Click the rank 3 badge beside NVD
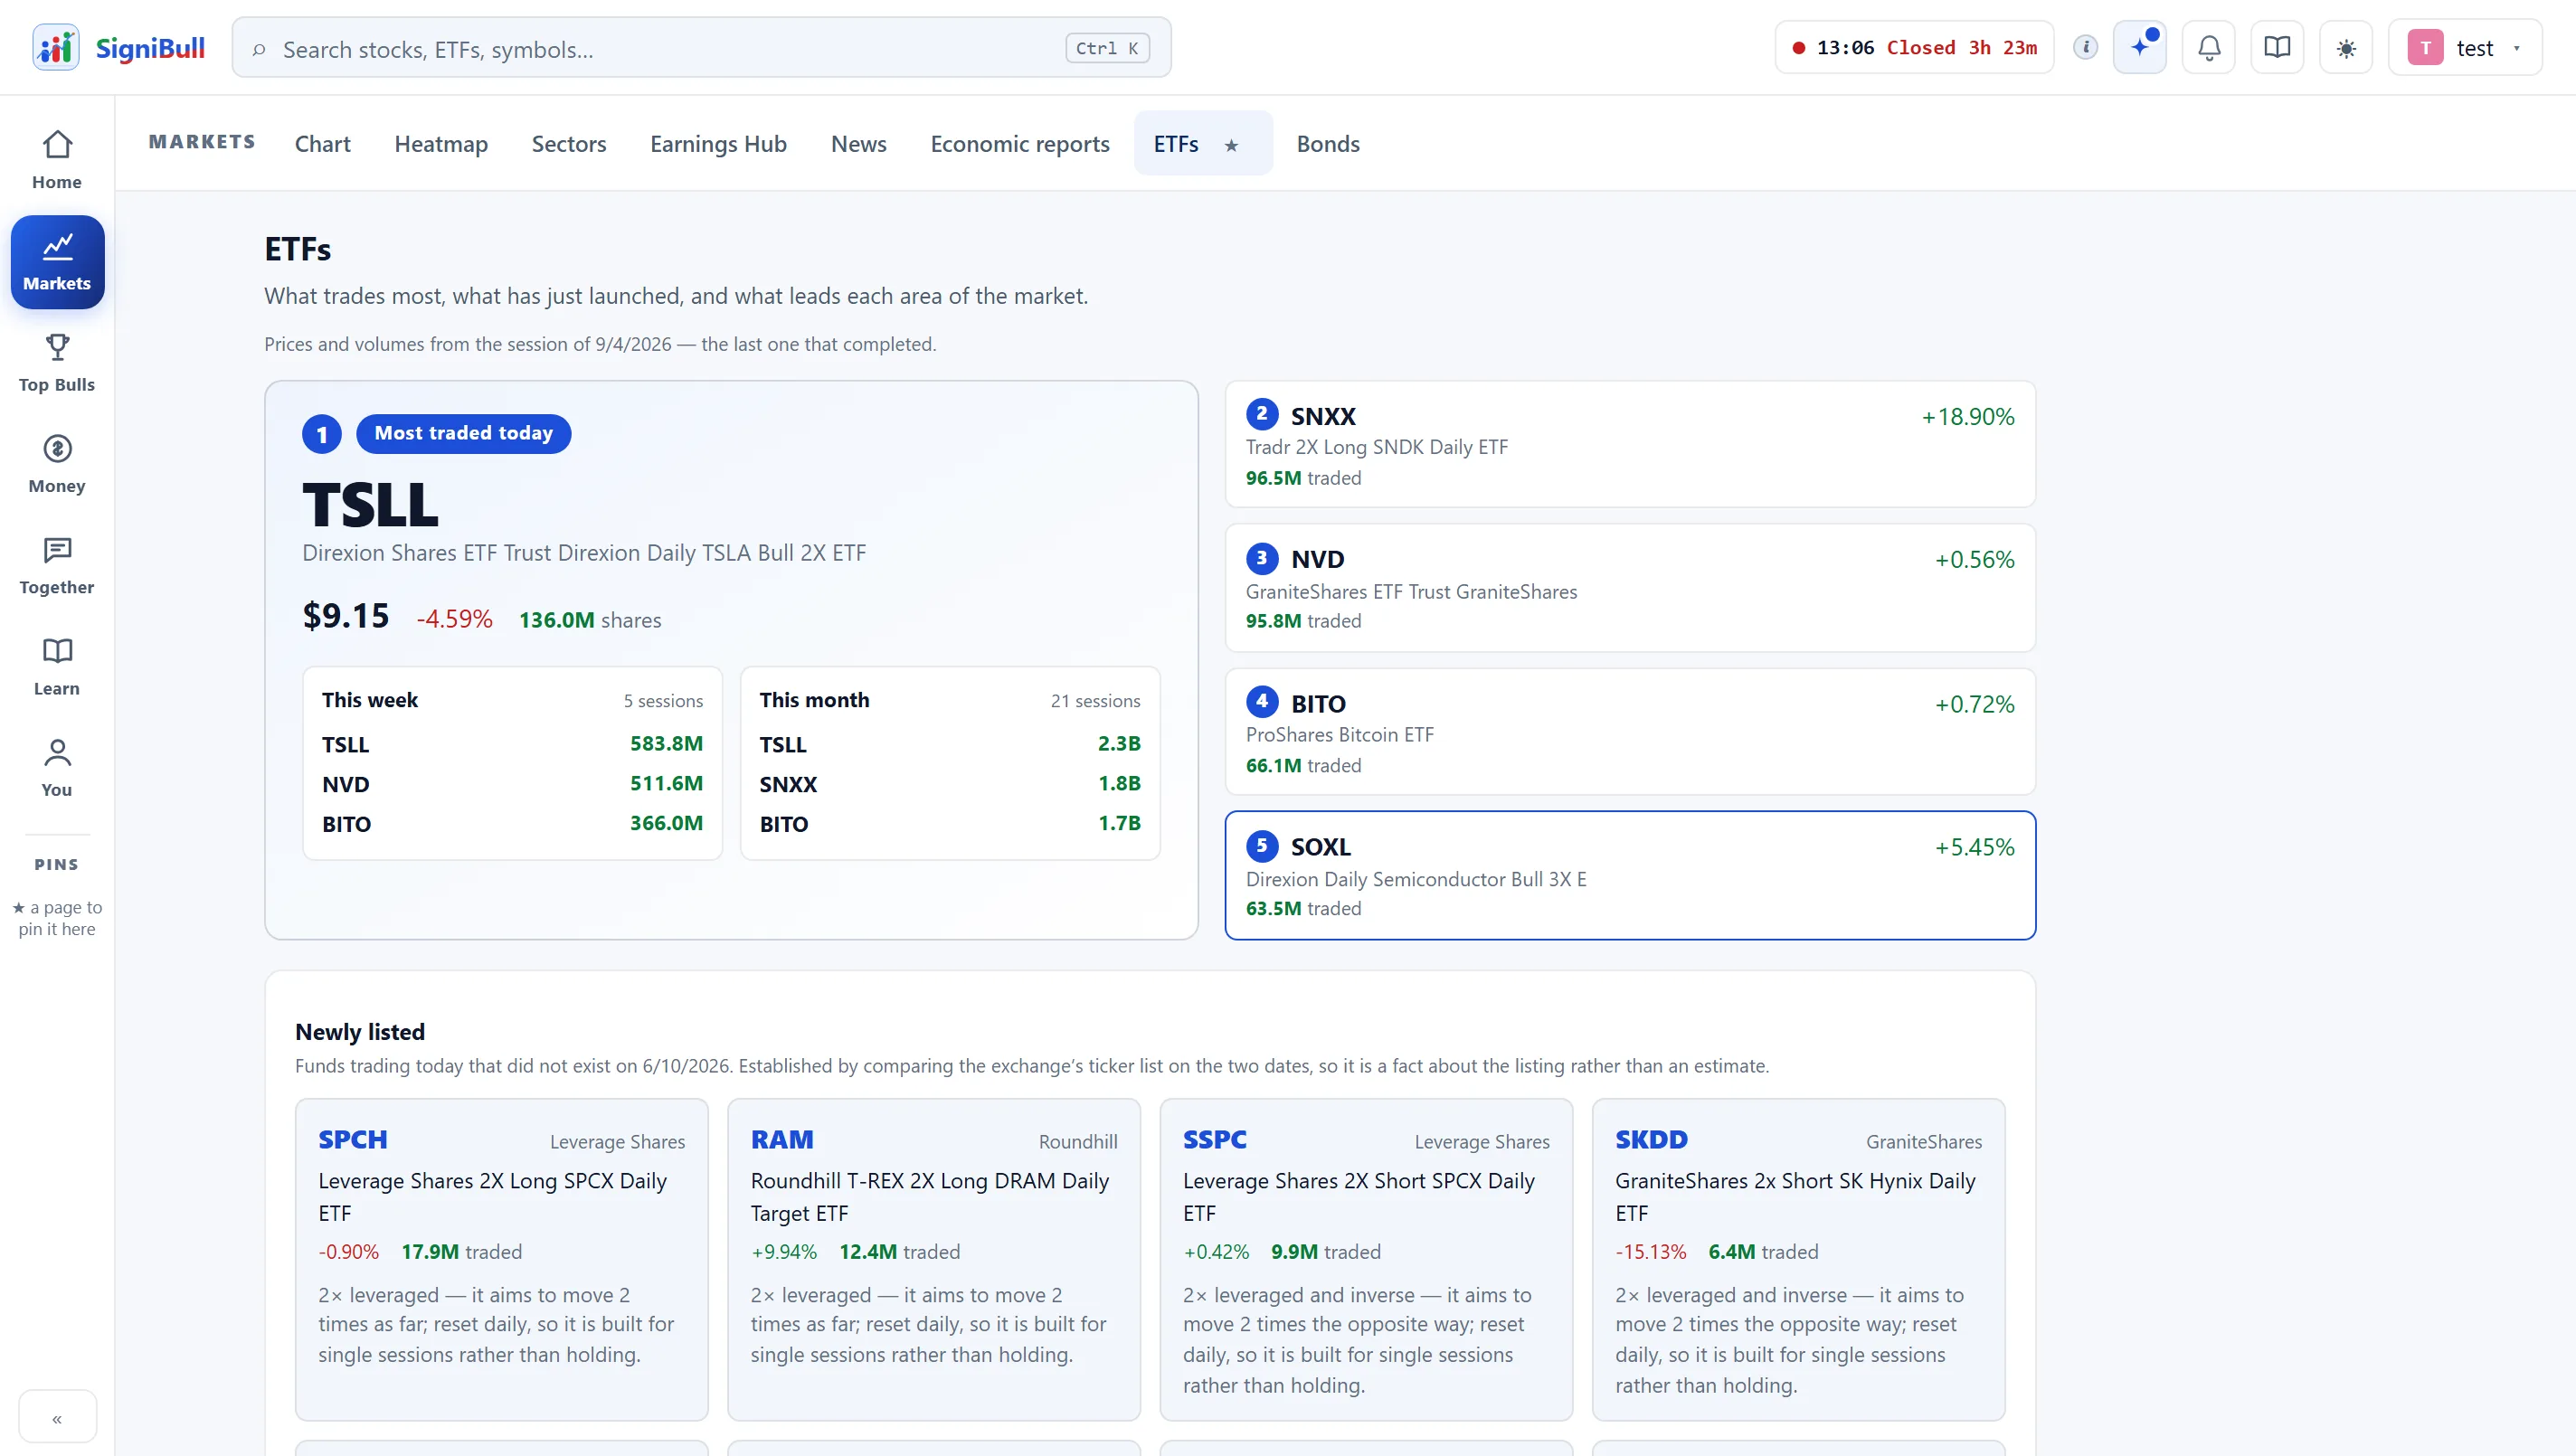 1262,558
